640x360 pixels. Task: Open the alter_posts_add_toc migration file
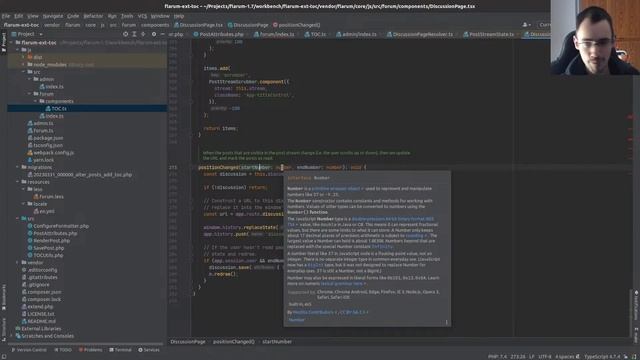point(80,175)
